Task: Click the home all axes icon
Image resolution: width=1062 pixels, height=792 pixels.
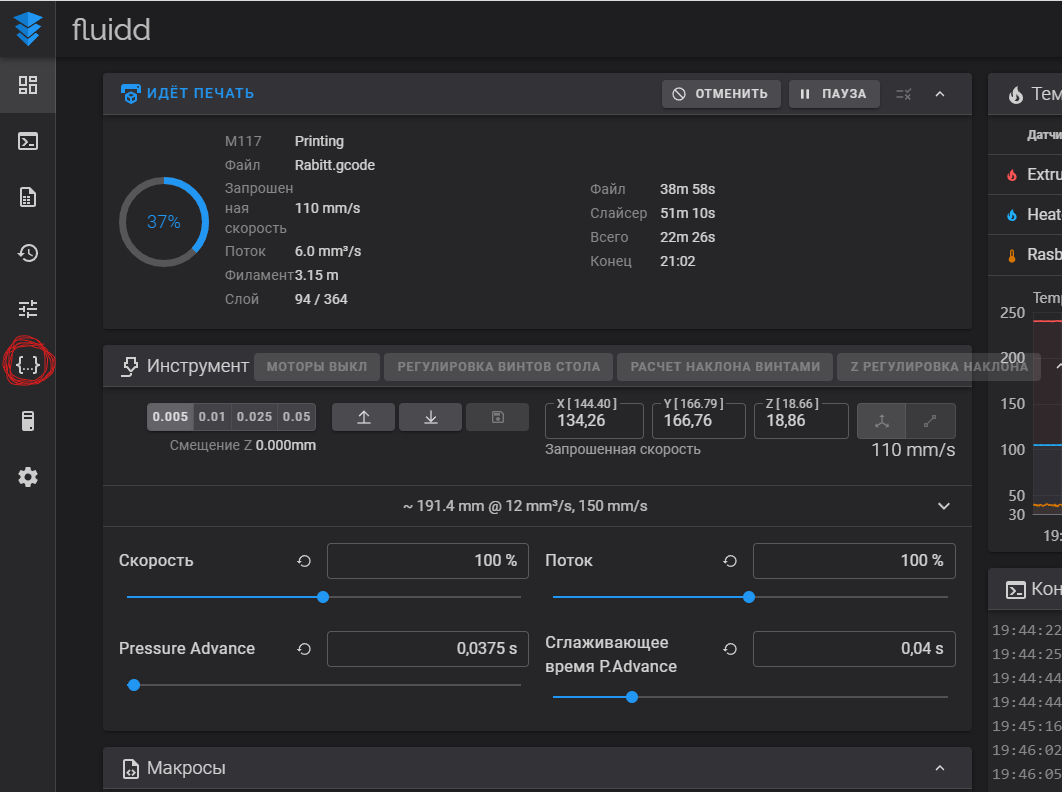Action: coord(882,421)
